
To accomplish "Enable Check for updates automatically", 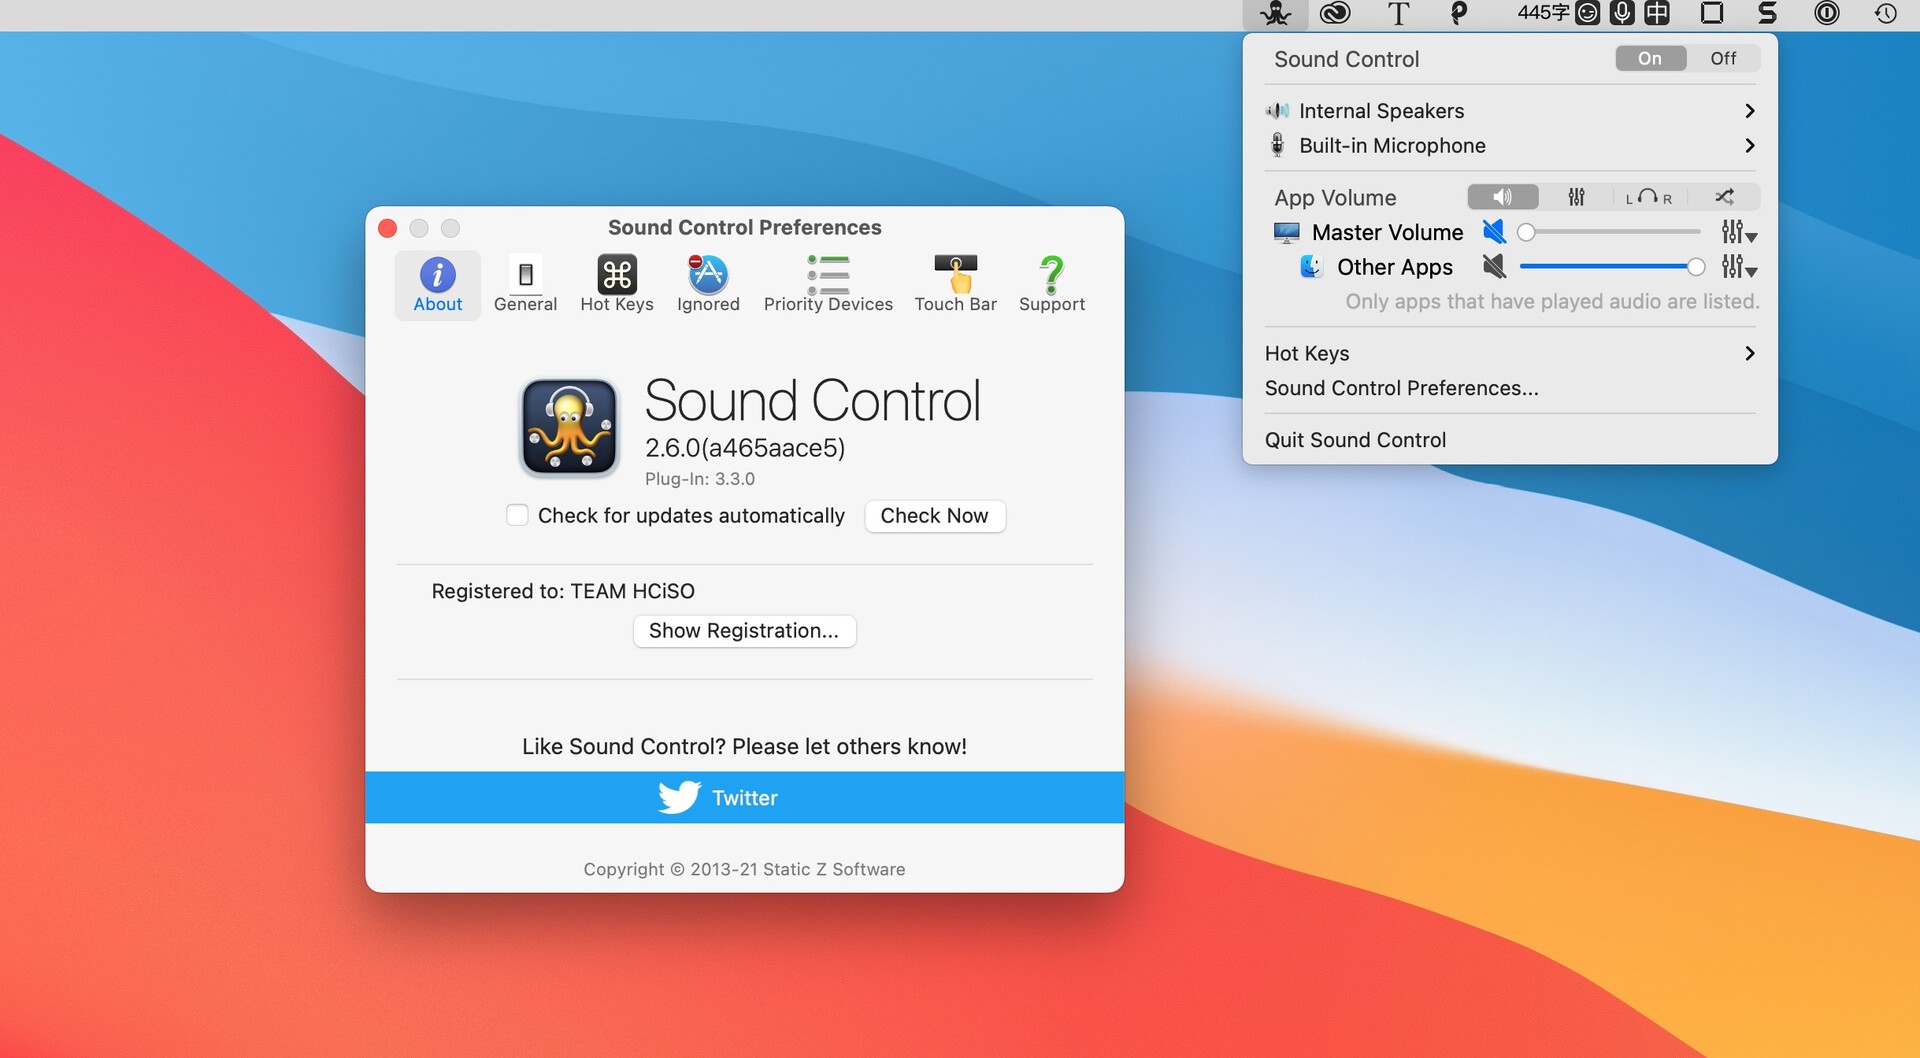I will pos(517,515).
